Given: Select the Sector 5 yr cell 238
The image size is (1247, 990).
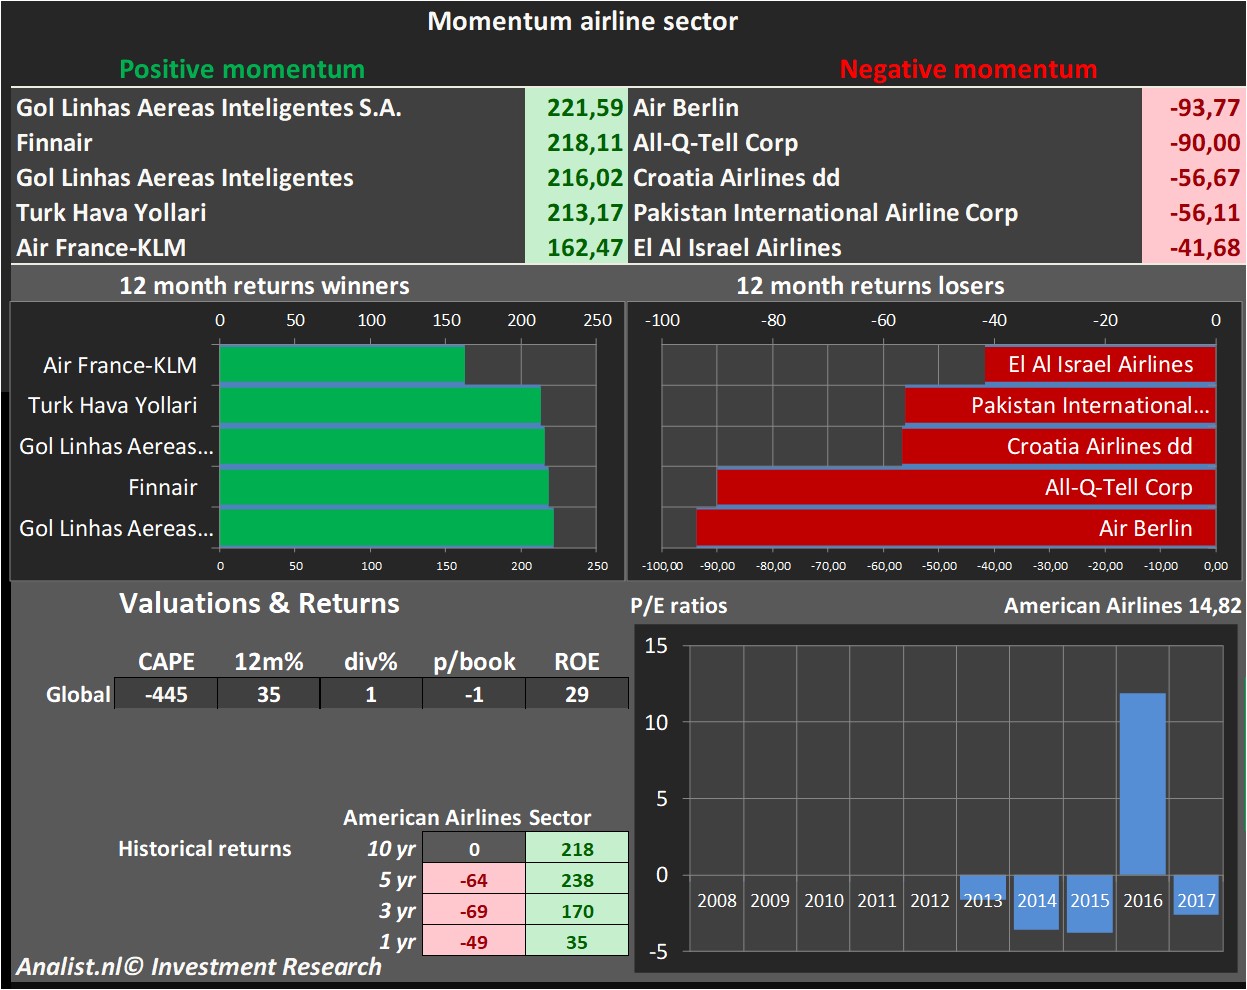Looking at the screenshot, I should tap(577, 880).
